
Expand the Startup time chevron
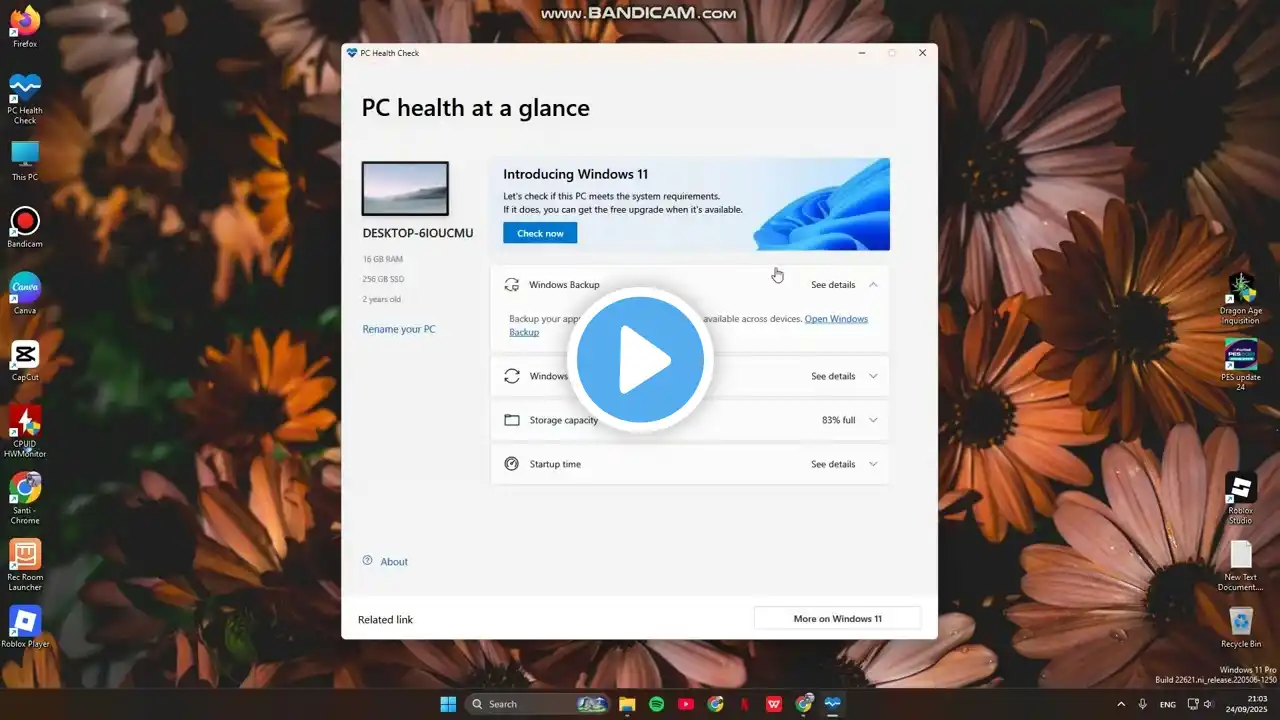[873, 464]
